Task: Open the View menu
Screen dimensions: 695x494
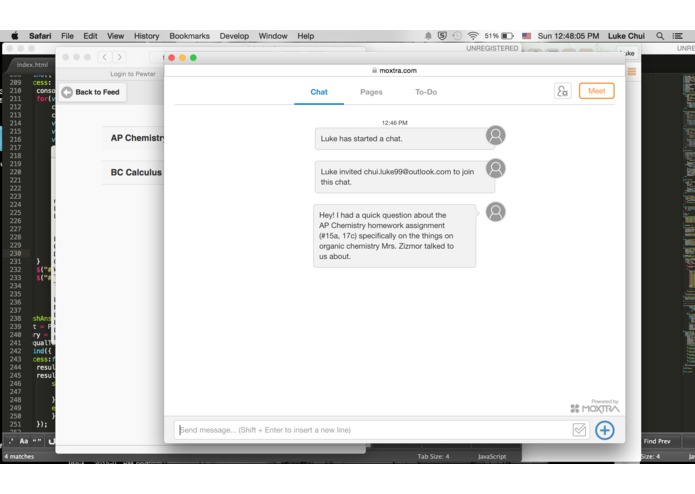Action: click(115, 36)
